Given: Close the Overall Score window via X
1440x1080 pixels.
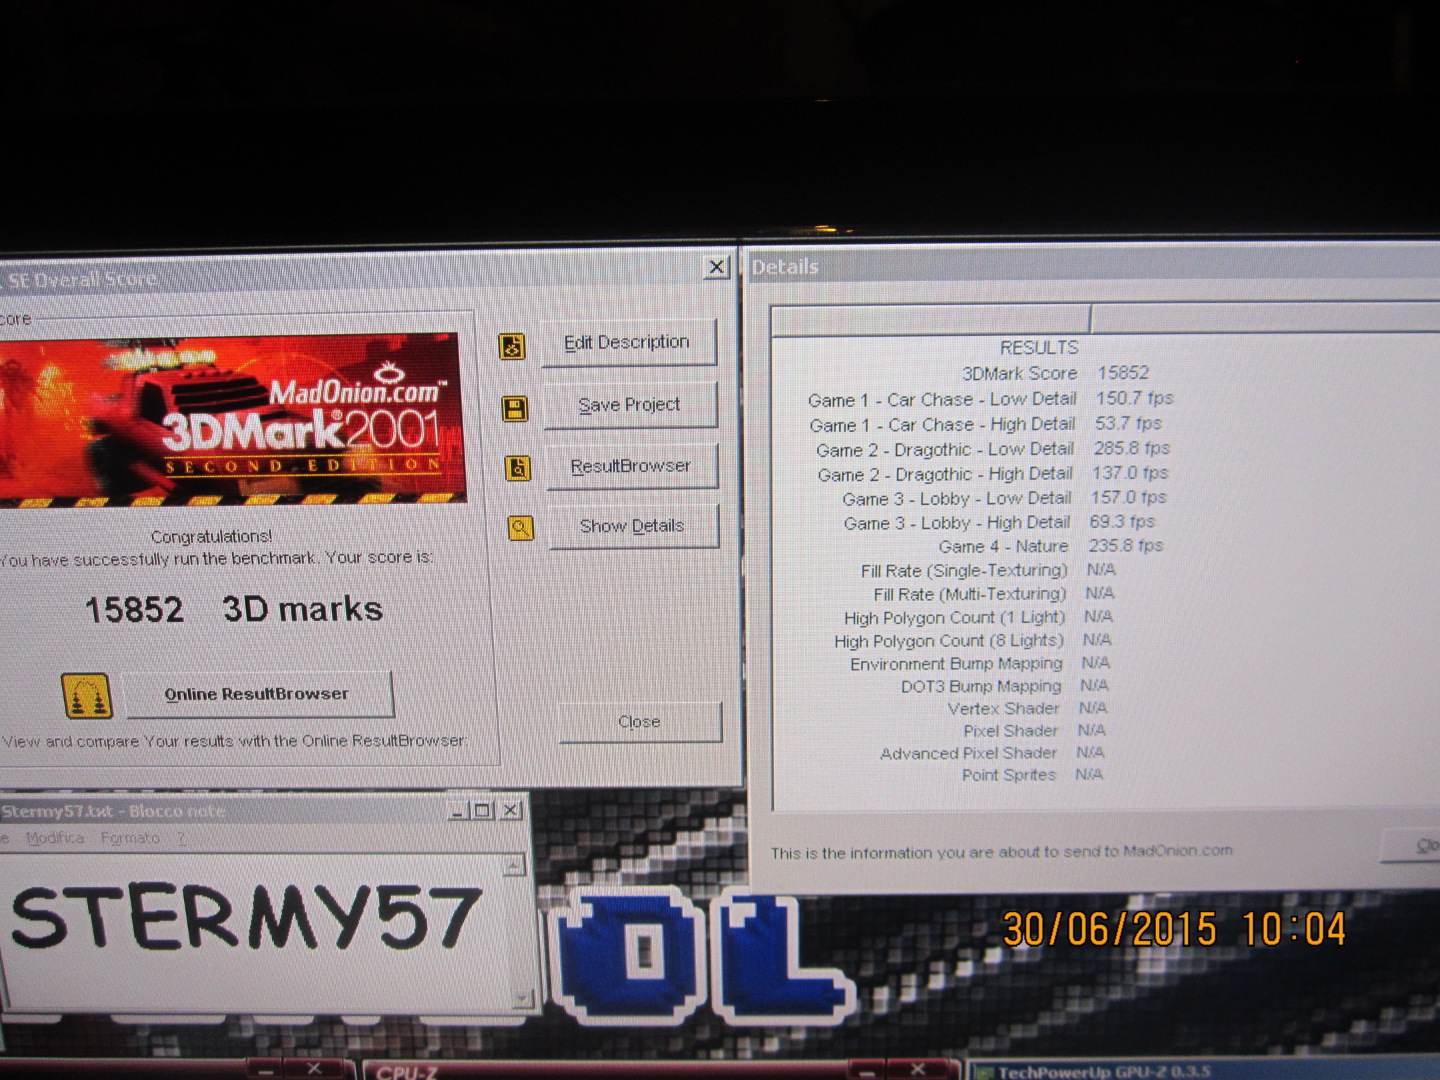Looking at the screenshot, I should tap(716, 267).
